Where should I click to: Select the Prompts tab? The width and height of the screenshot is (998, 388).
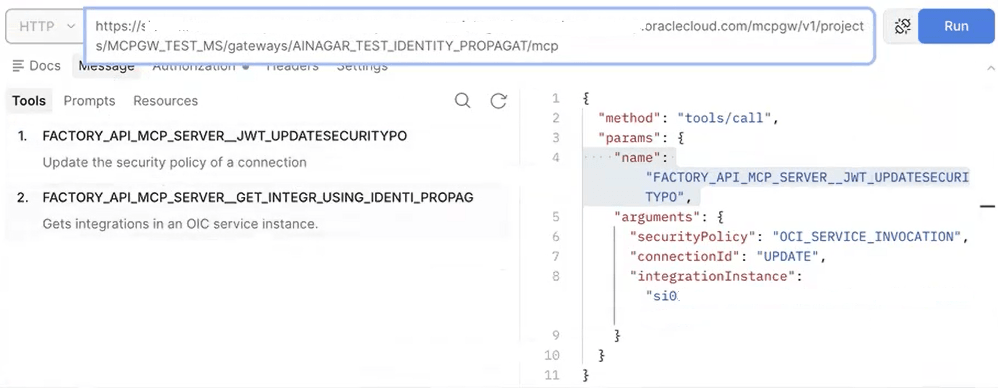tap(89, 100)
